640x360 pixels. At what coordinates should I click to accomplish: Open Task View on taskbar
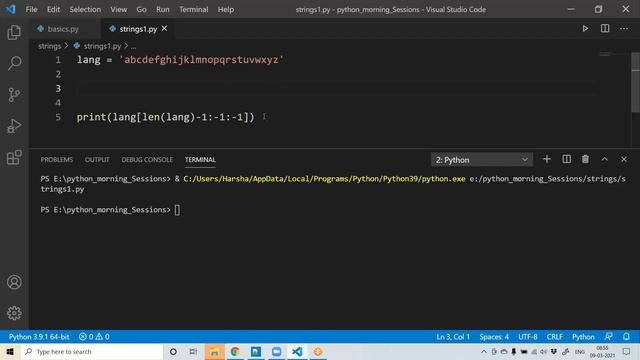193,351
